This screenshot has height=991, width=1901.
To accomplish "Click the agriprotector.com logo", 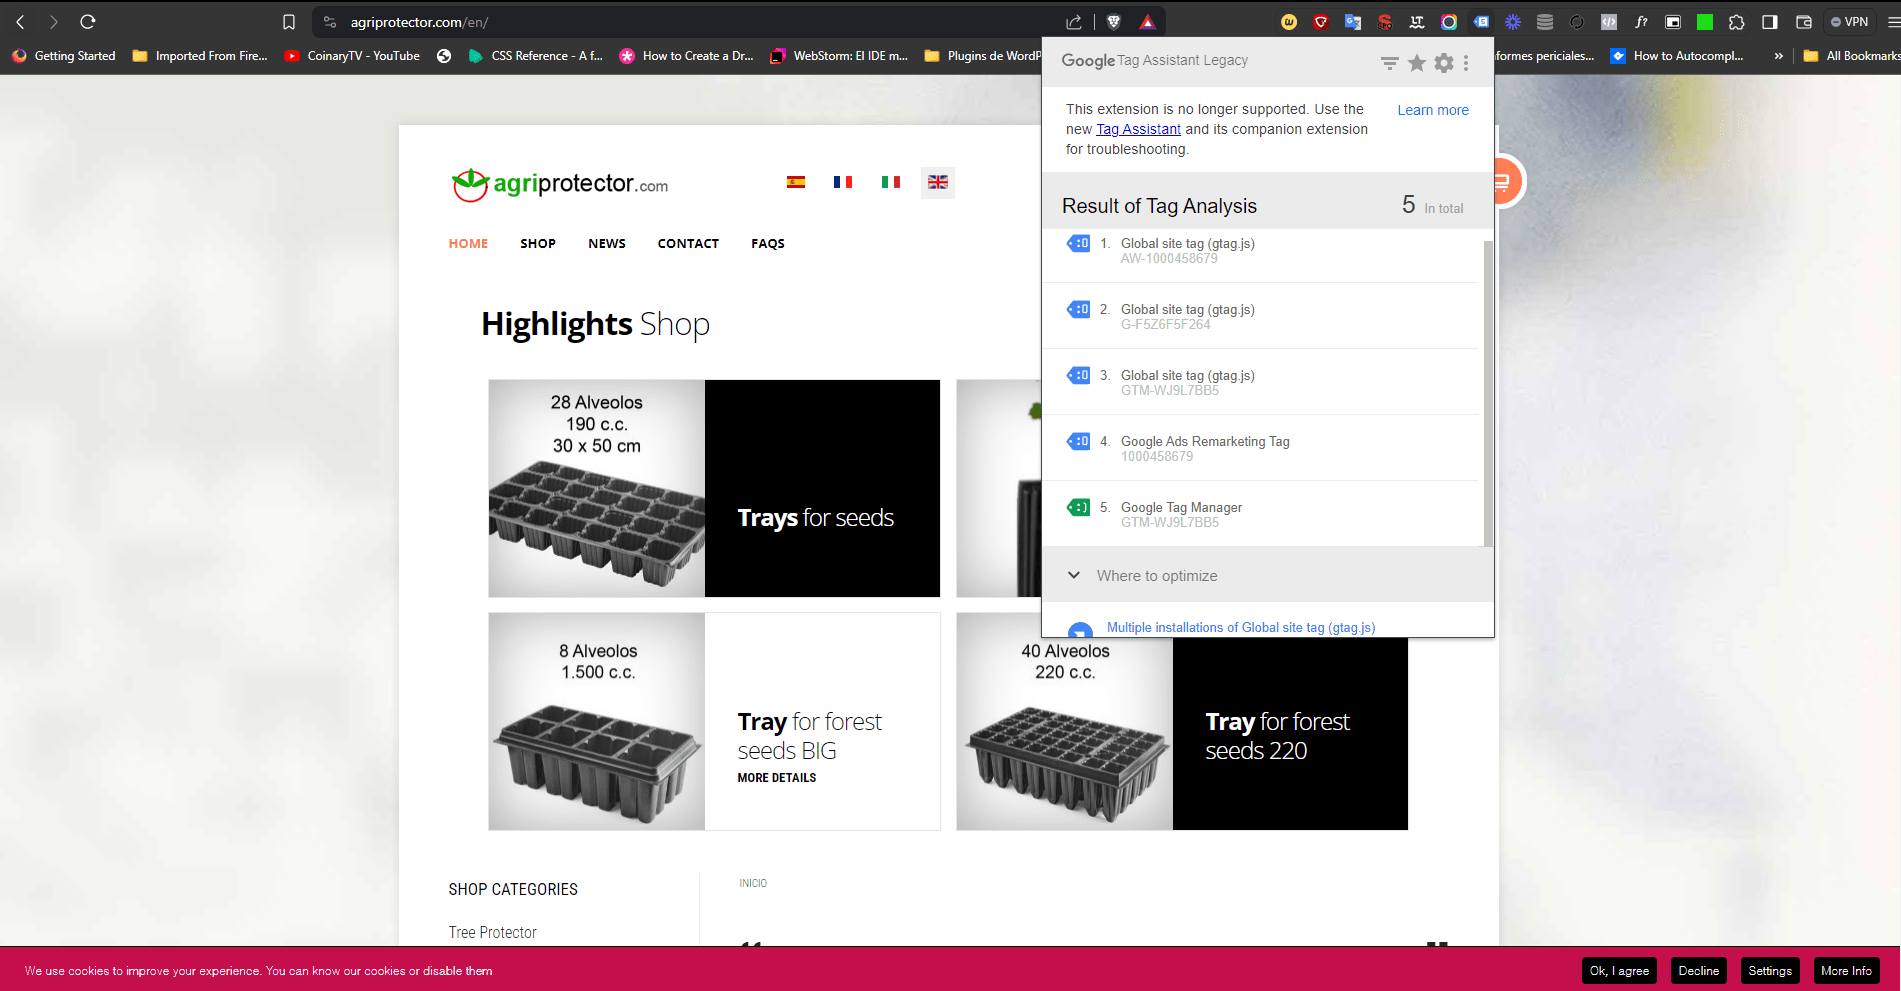I will pyautogui.click(x=560, y=184).
